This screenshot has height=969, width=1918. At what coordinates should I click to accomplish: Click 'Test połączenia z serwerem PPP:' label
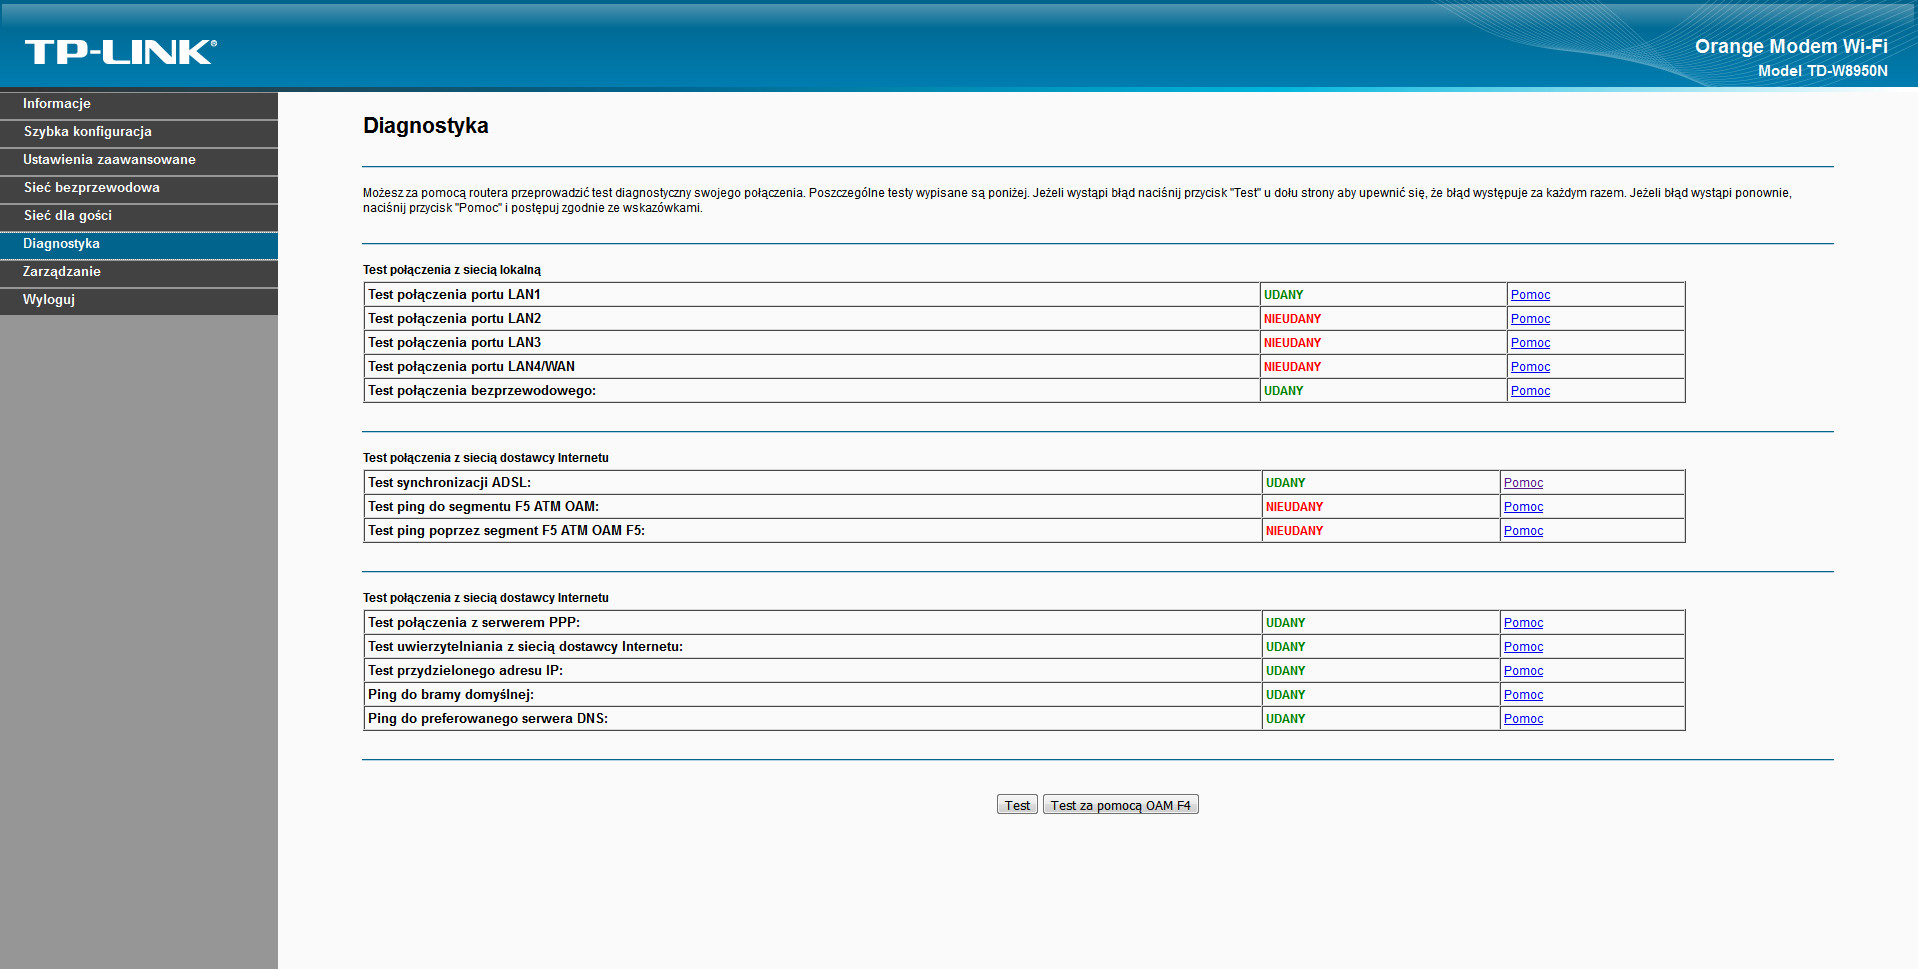(x=474, y=623)
